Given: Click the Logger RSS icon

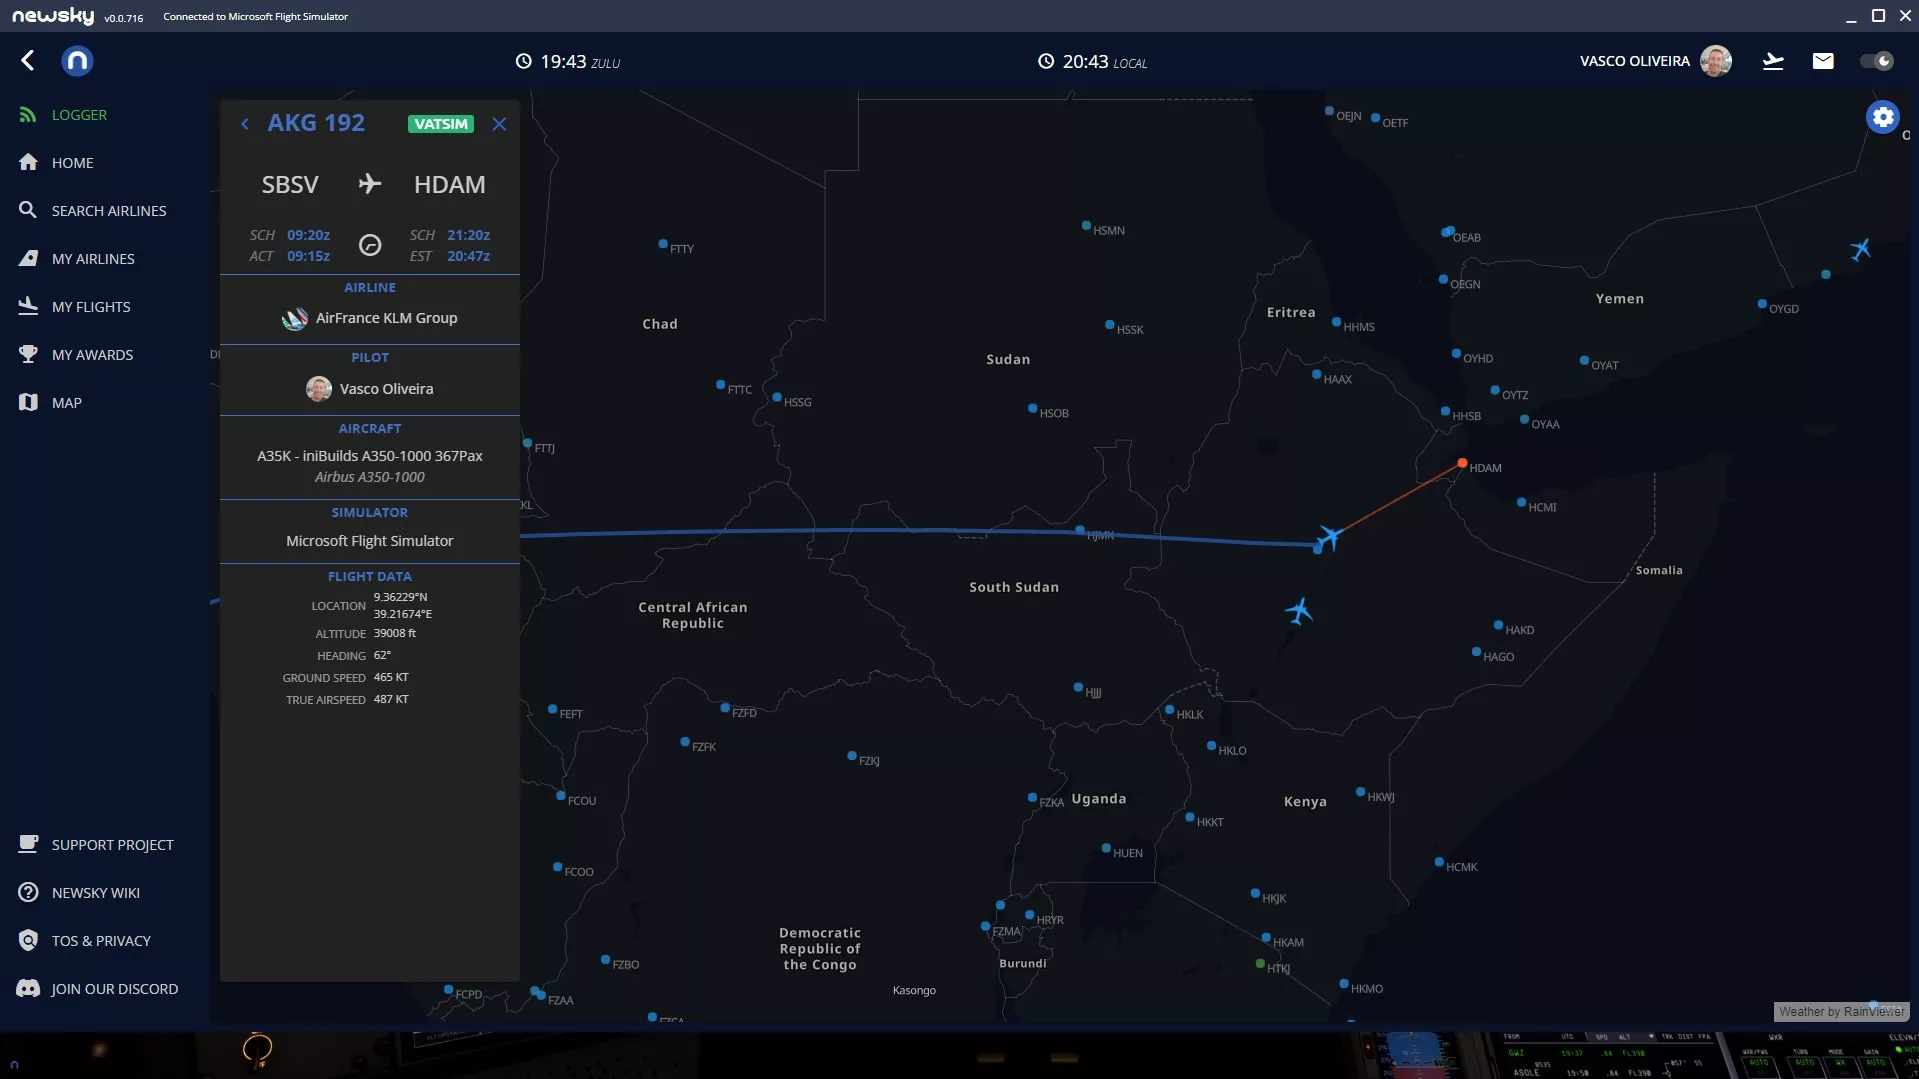Looking at the screenshot, I should 28,114.
